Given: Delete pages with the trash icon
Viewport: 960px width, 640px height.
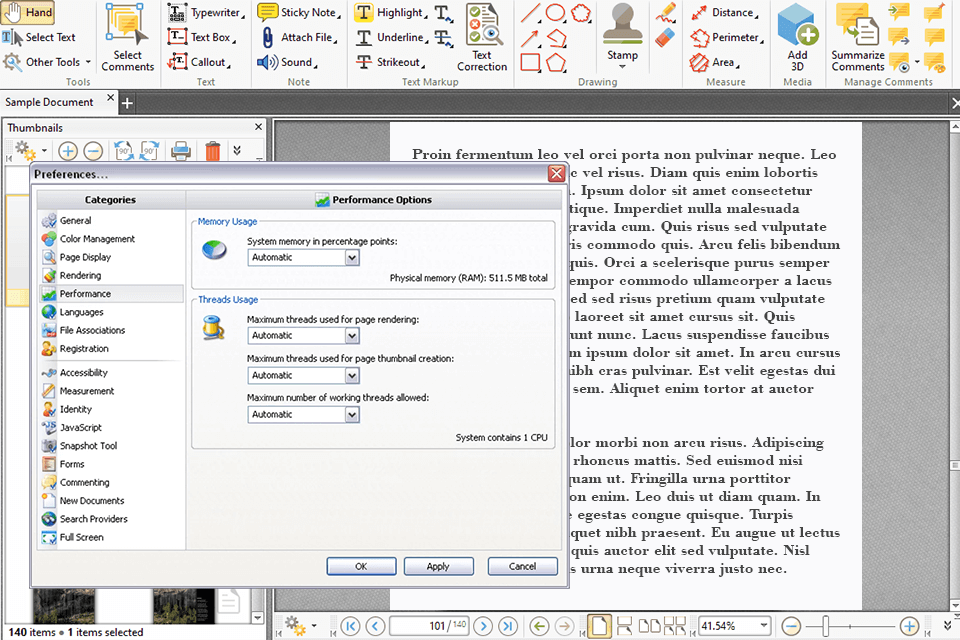Looking at the screenshot, I should (212, 151).
